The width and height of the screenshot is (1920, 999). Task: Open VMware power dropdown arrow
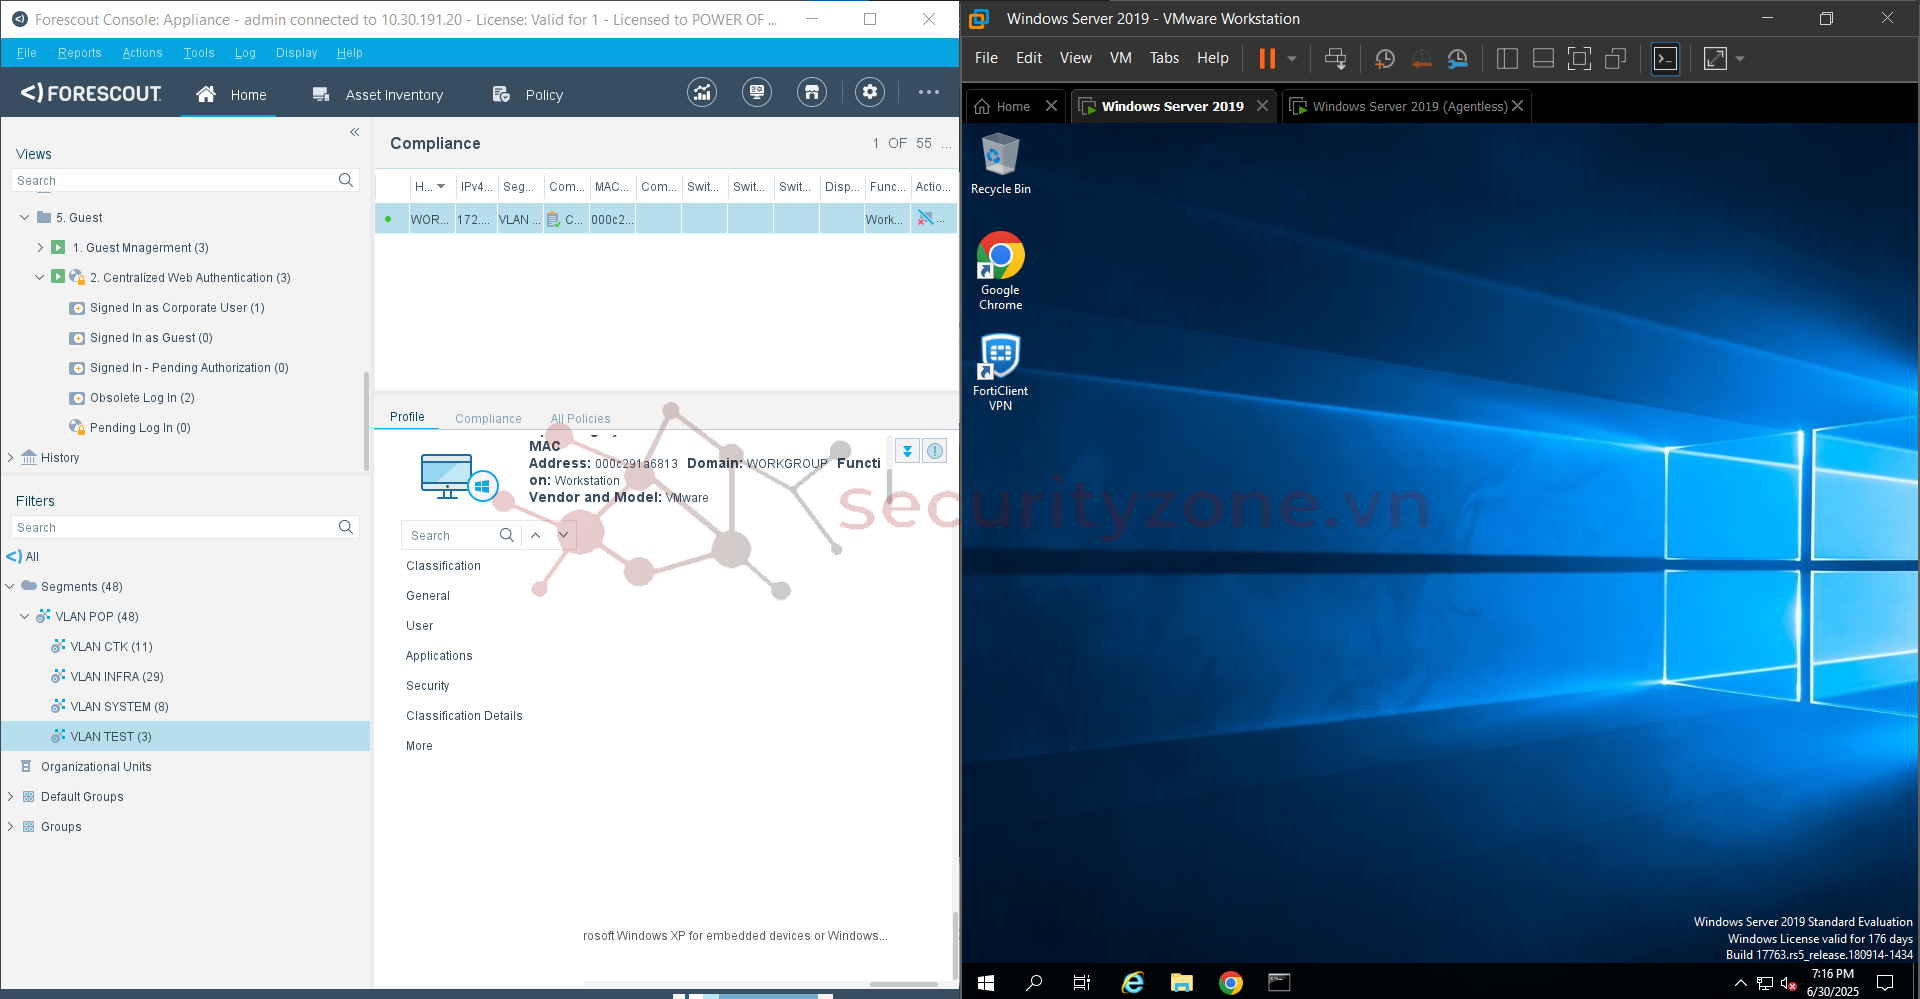(1292, 59)
